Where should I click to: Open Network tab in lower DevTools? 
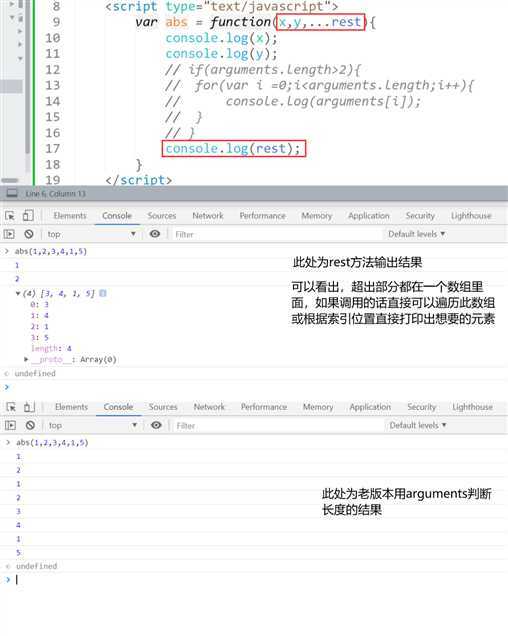[209, 407]
